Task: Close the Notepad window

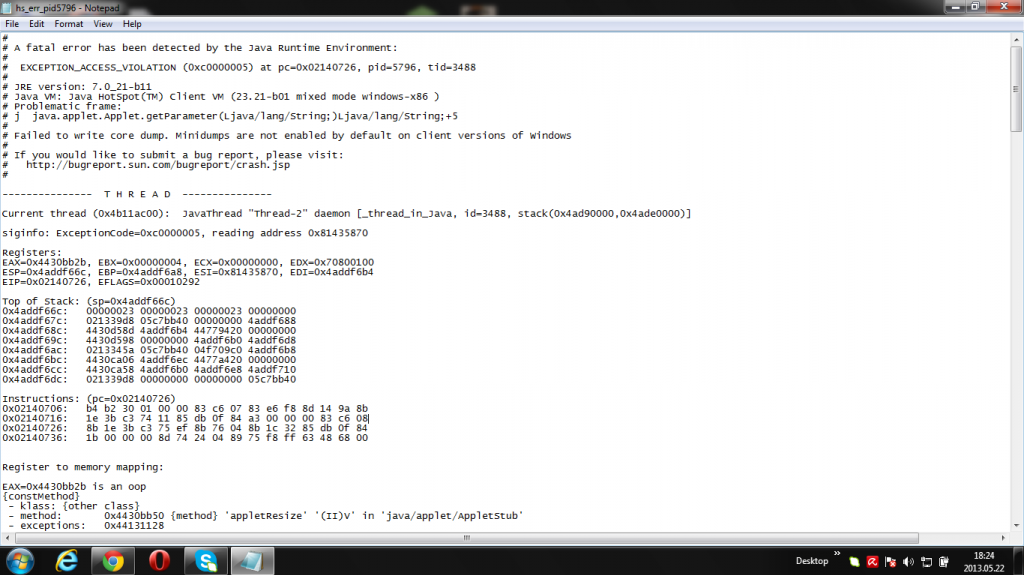Action: pos(1004,7)
